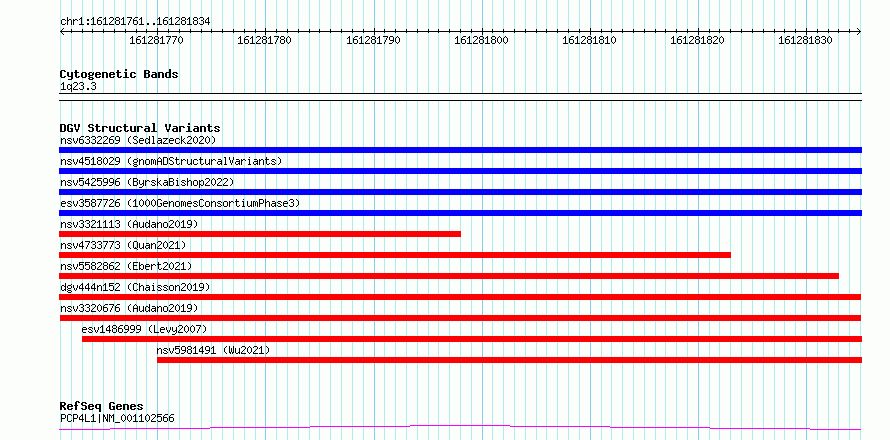The width and height of the screenshot is (890, 440).
Task: Open the esv1486999 (Levy2007) label
Action: point(144,329)
